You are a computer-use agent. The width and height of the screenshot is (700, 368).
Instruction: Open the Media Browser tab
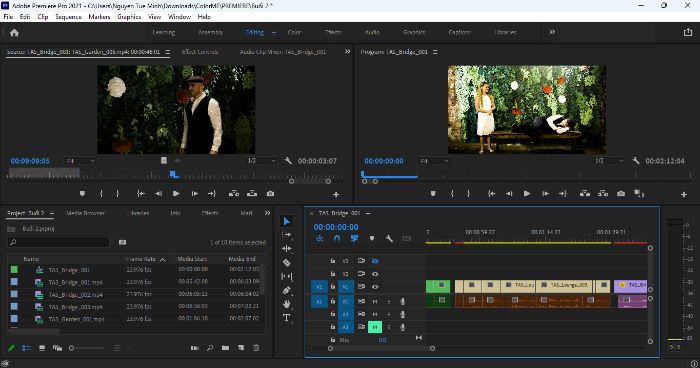[x=85, y=213]
